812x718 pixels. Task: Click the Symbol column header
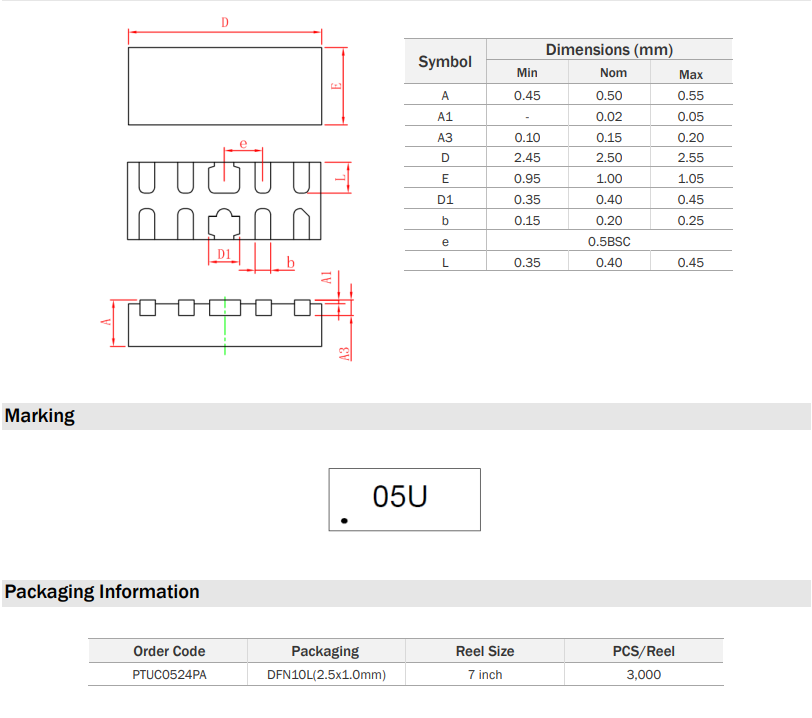click(x=445, y=62)
